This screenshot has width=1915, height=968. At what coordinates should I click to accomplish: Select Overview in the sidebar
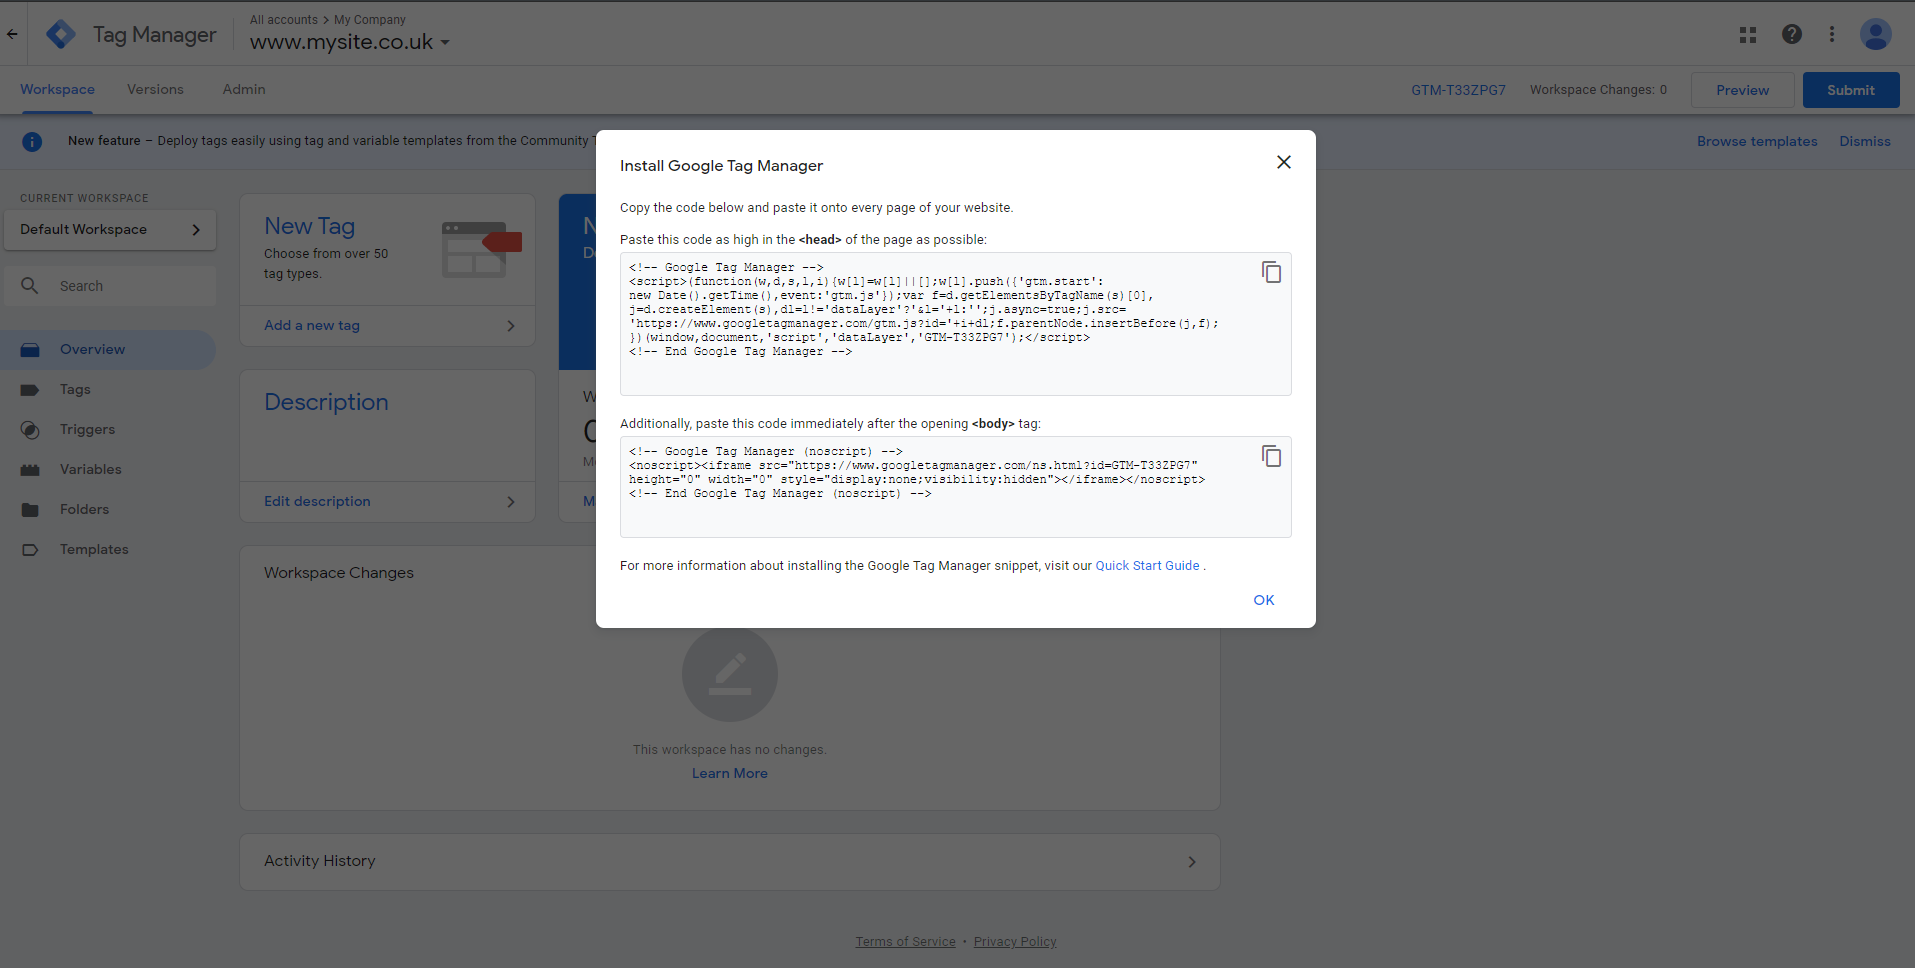pos(108,350)
